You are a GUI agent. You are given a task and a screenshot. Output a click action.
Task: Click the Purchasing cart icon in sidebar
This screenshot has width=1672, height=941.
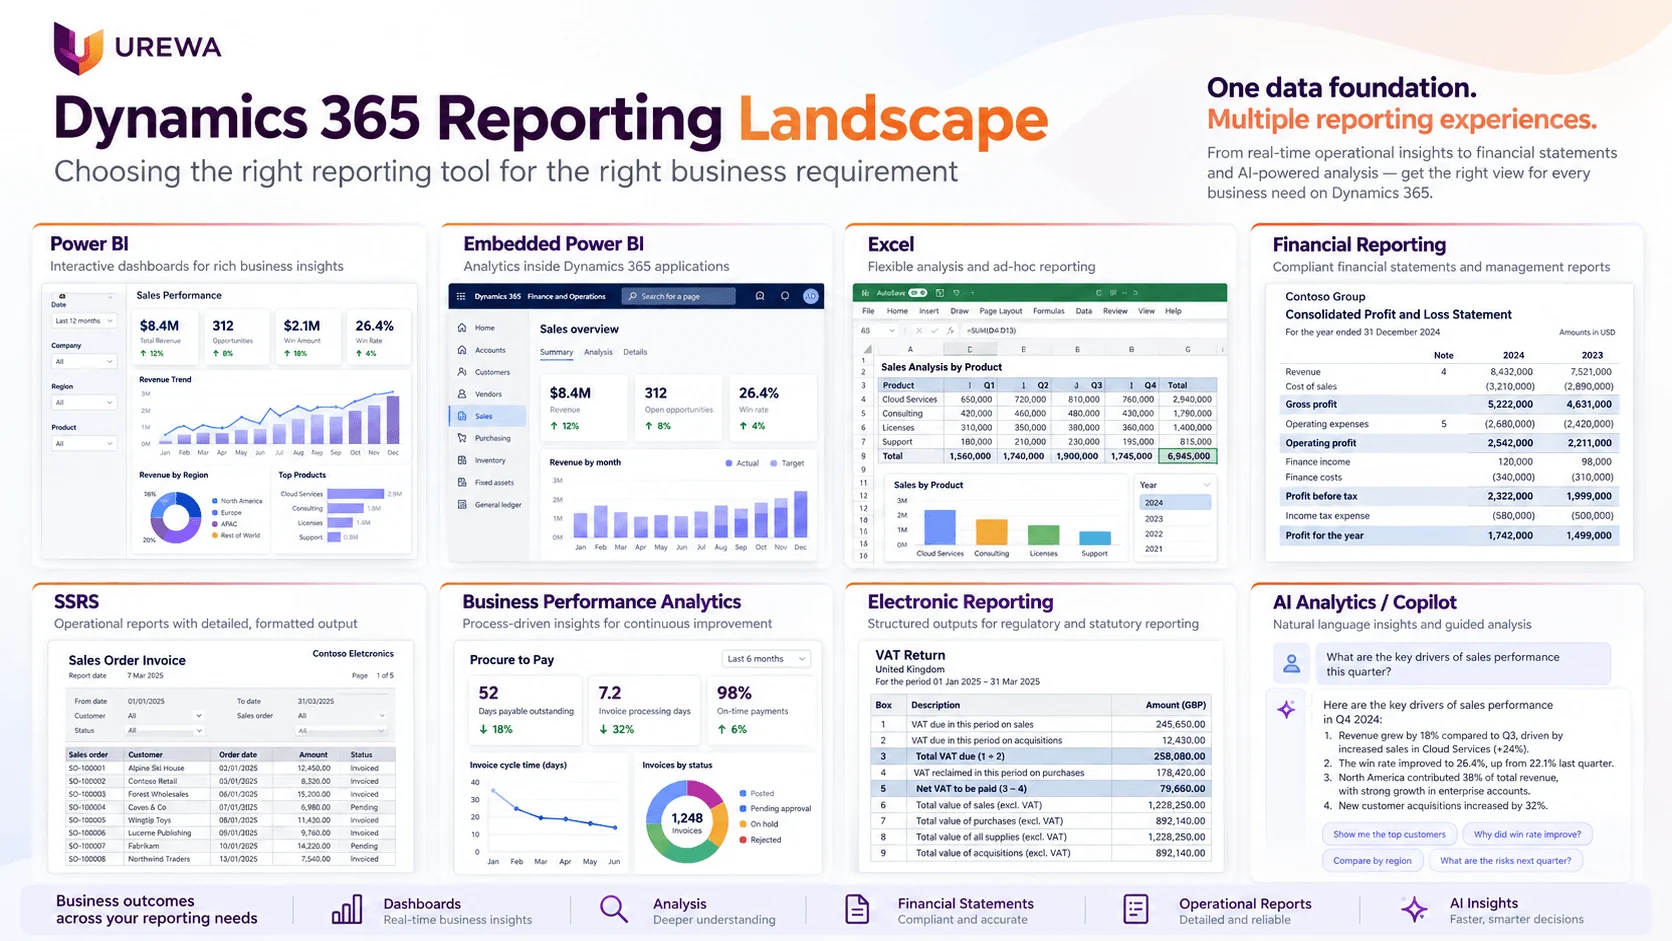(x=462, y=438)
